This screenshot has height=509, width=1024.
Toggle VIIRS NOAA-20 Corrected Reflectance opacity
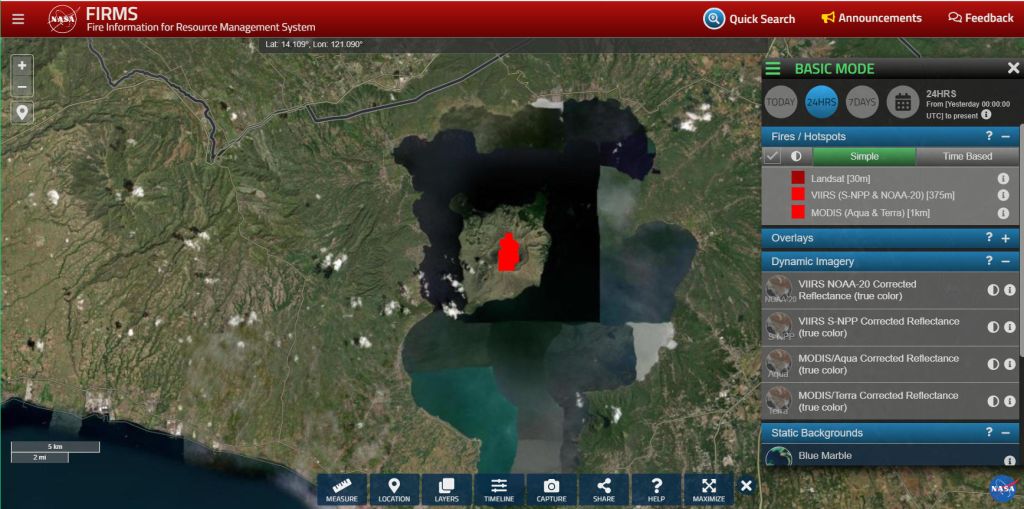994,290
